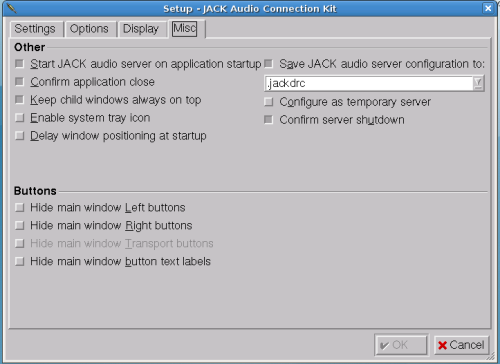Screen dimensions: 500x364
Task: Enable Configure as temporary server
Action: [x=268, y=102]
